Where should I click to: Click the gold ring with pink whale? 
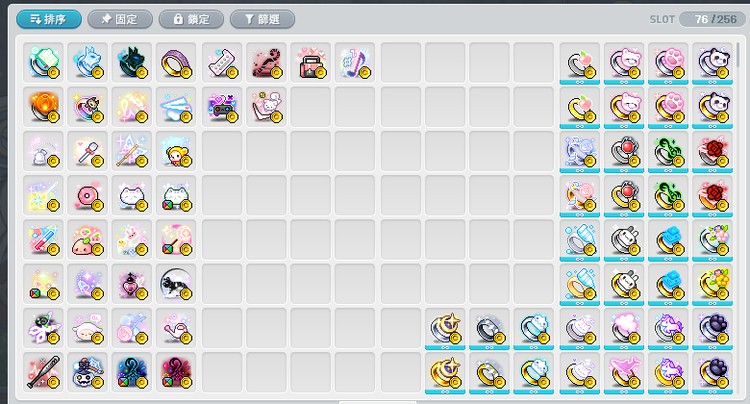(624, 373)
